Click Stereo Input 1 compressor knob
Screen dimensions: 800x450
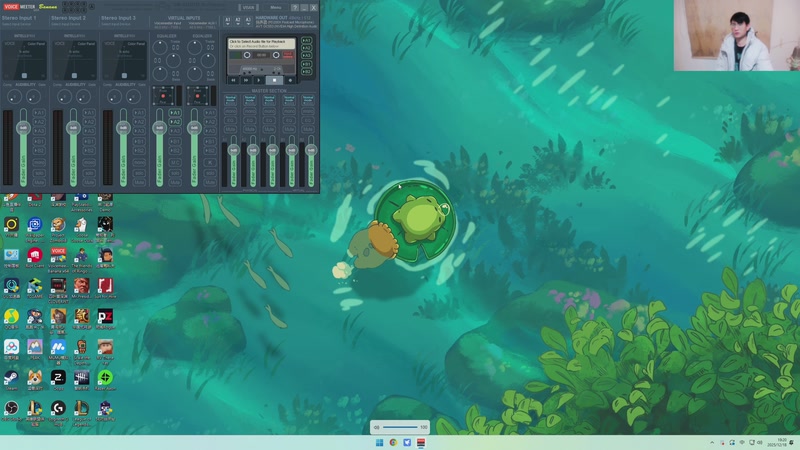(14, 96)
